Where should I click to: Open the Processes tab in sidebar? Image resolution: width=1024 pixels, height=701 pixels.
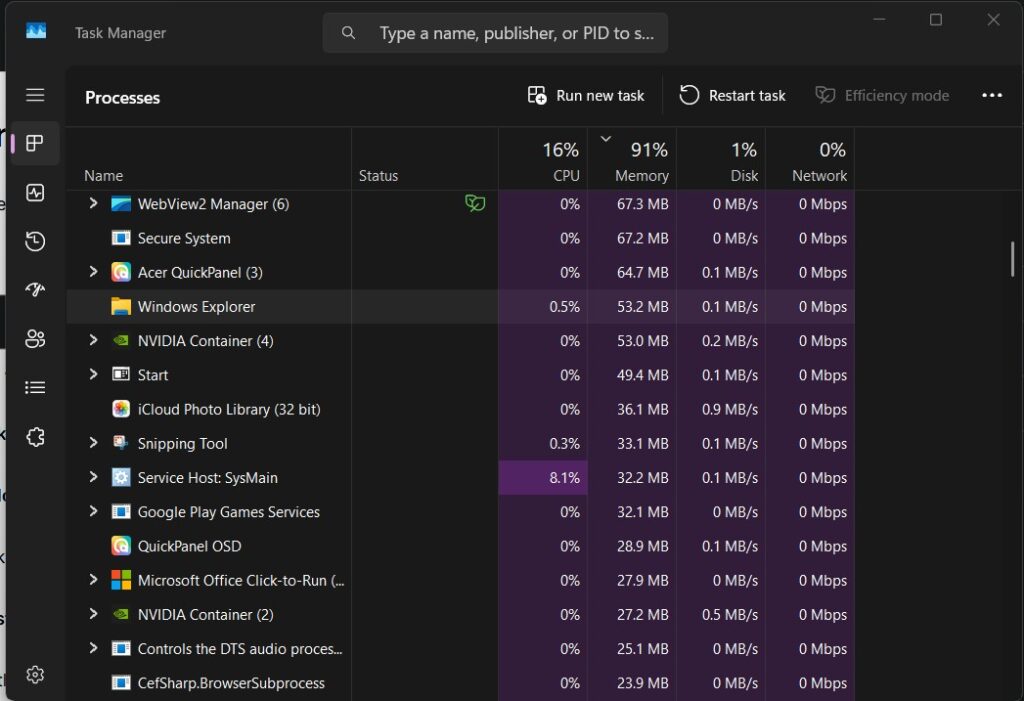(35, 143)
